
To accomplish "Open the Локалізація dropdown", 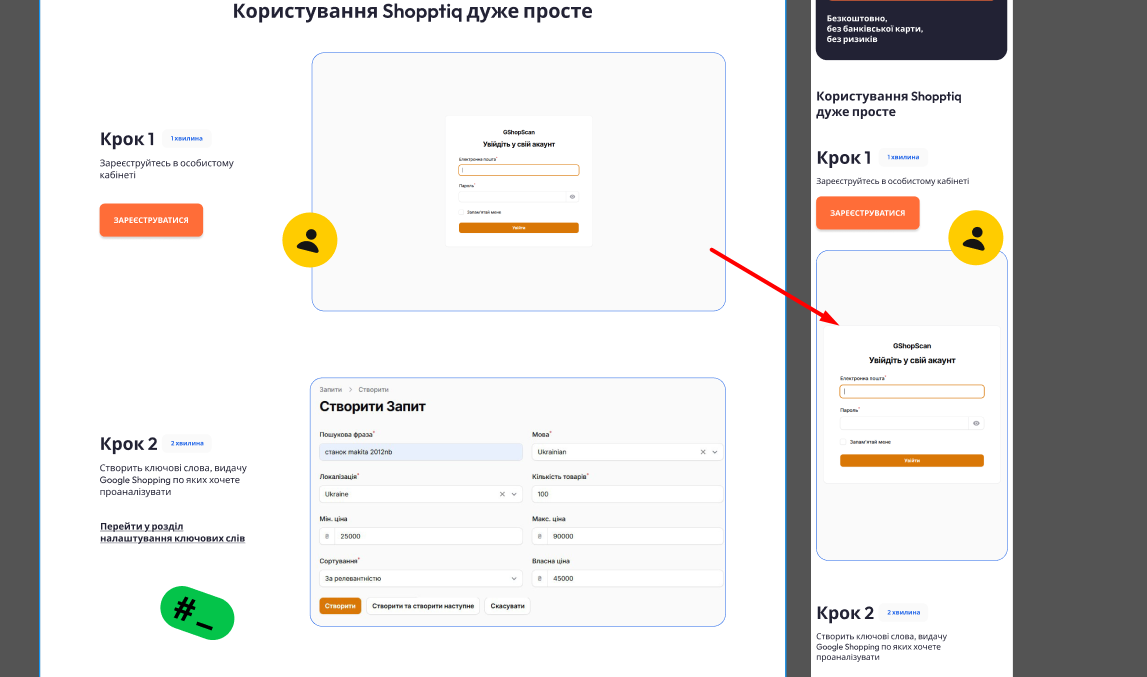I will (514, 494).
